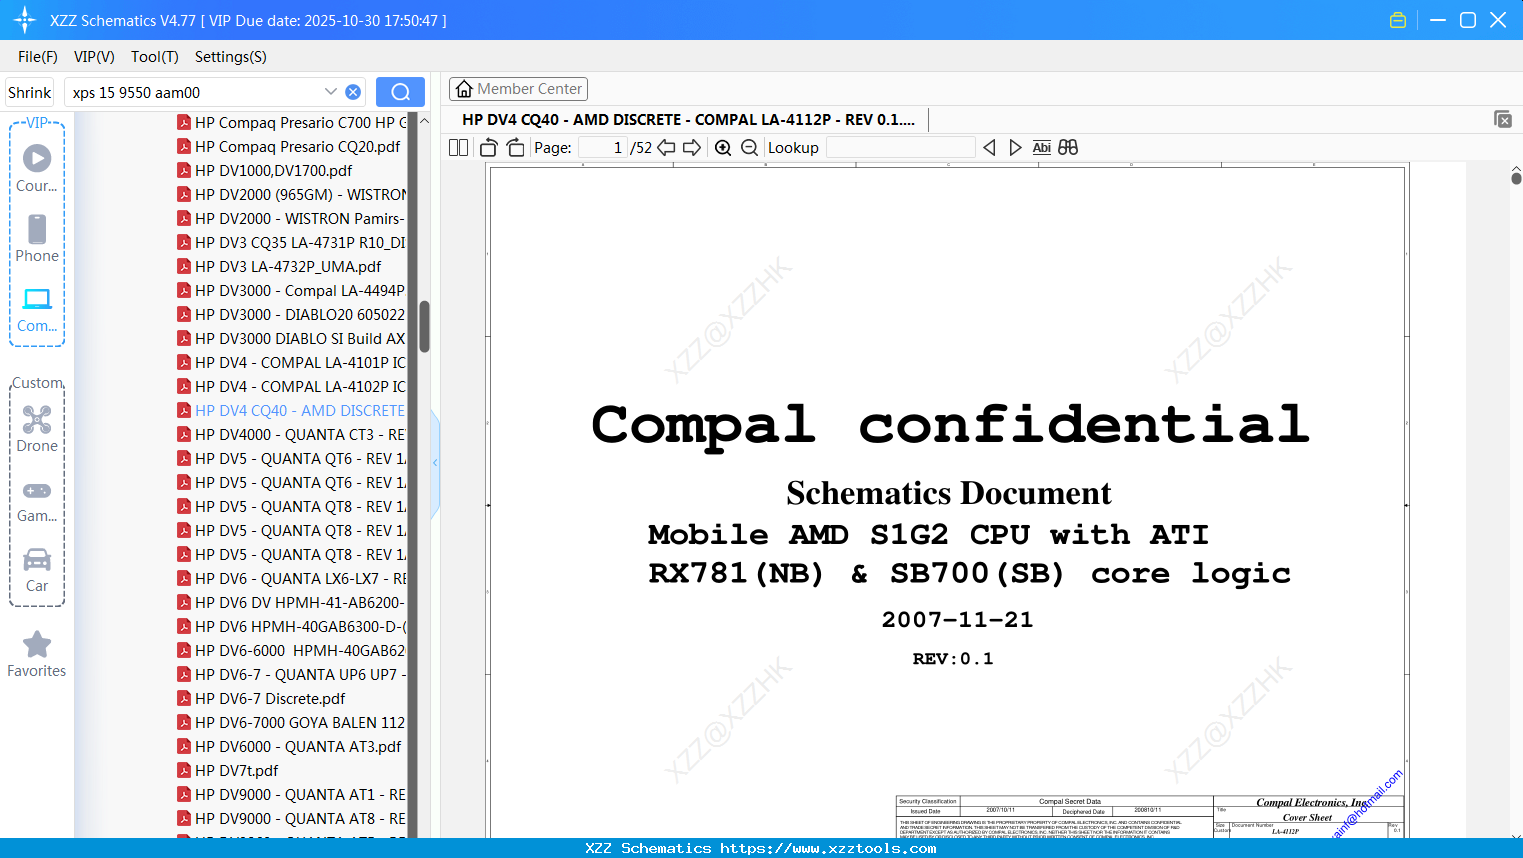The width and height of the screenshot is (1523, 858).
Task: Go to previous page arrow
Action: pos(666,148)
